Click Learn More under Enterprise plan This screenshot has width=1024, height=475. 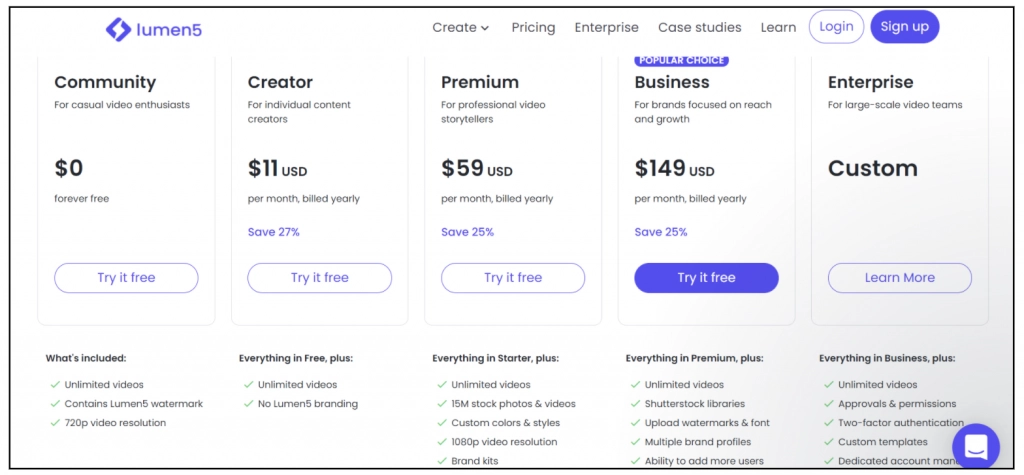point(899,278)
